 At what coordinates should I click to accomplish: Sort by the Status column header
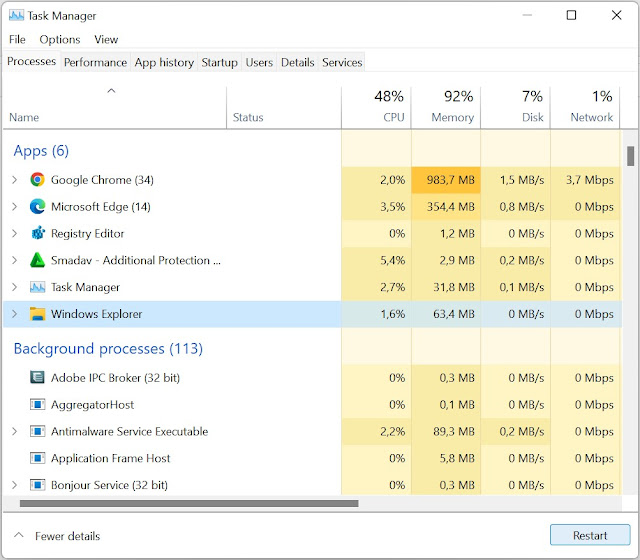284,108
